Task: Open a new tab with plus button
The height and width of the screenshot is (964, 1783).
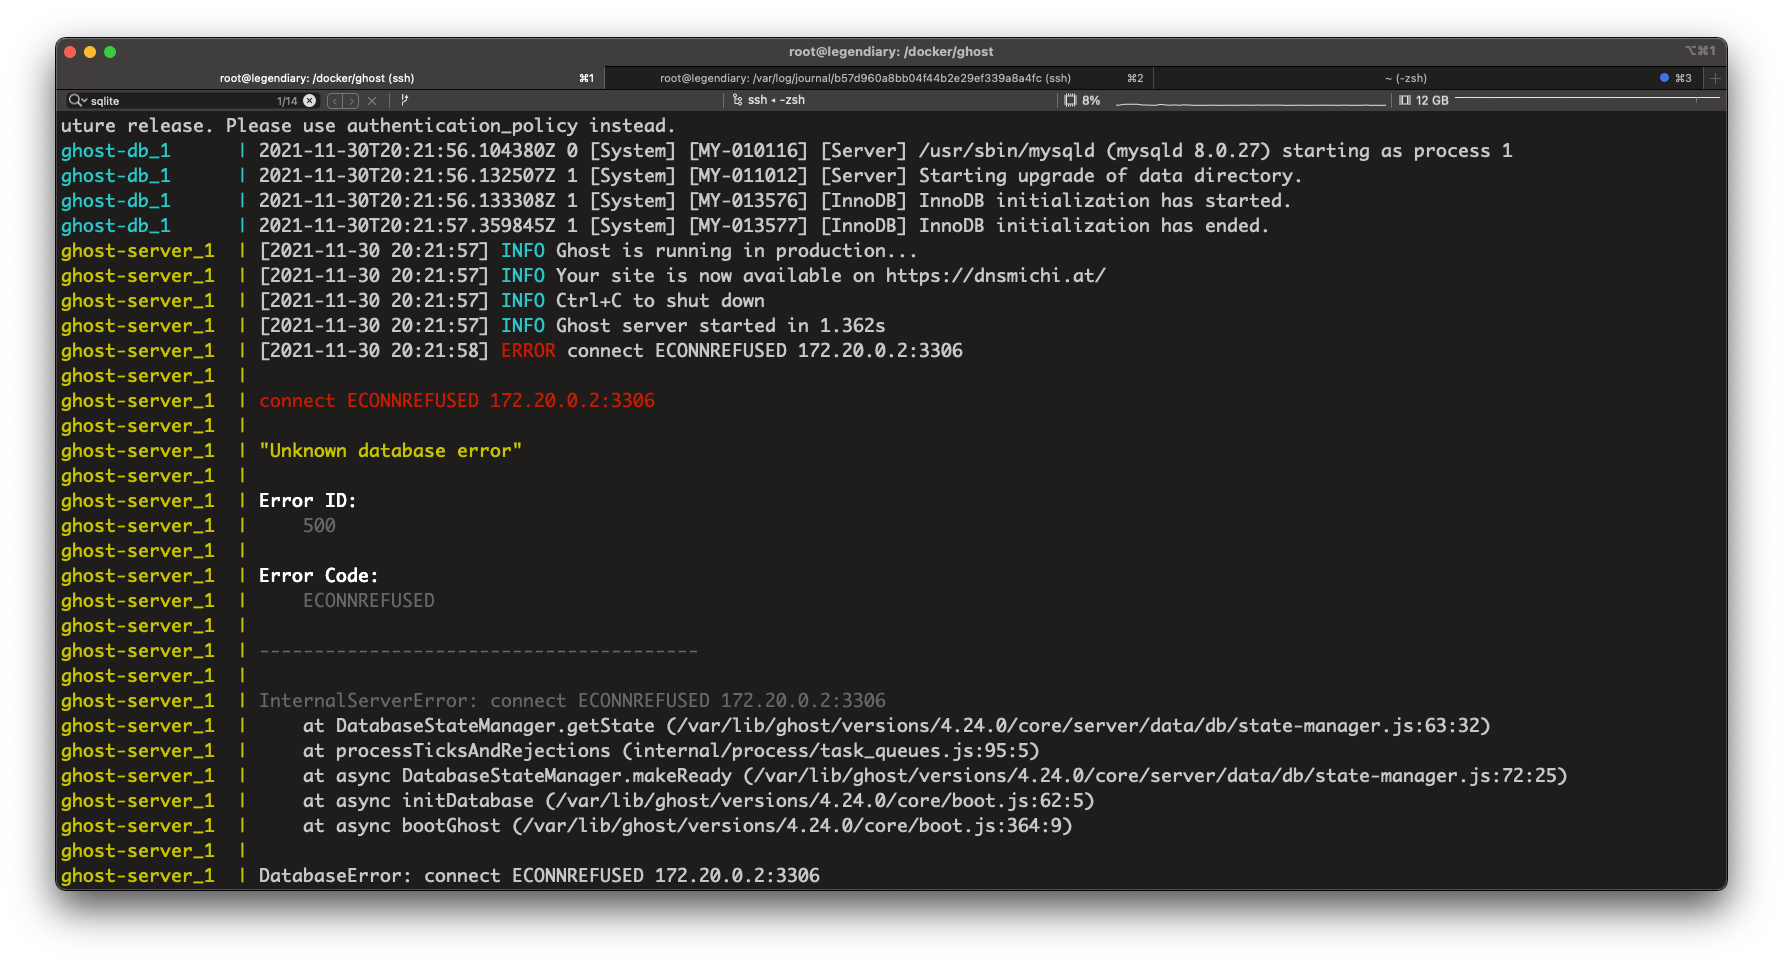Action: (1715, 78)
